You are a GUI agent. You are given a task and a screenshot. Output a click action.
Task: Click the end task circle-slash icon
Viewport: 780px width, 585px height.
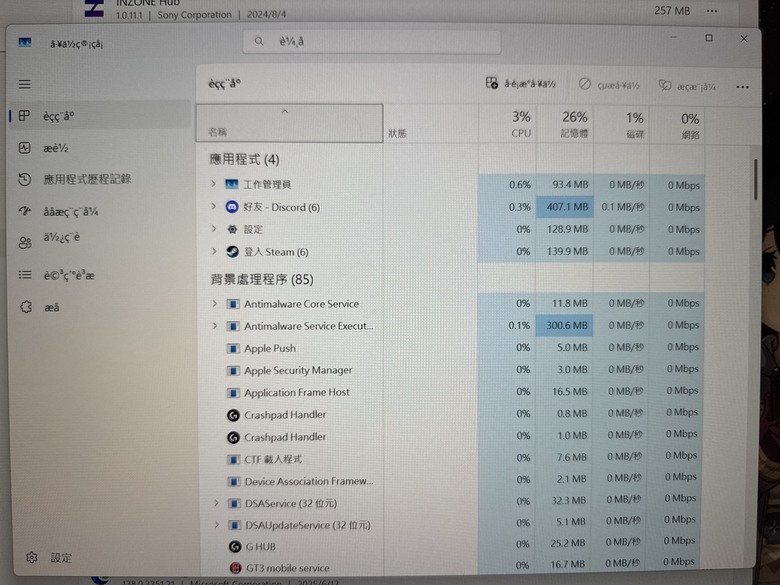coord(585,84)
